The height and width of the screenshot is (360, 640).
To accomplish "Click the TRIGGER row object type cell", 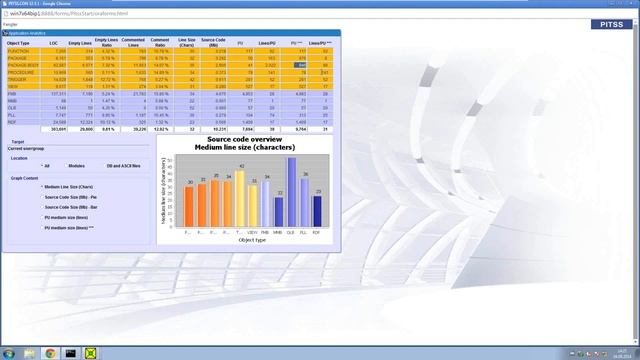I will [x=23, y=80].
